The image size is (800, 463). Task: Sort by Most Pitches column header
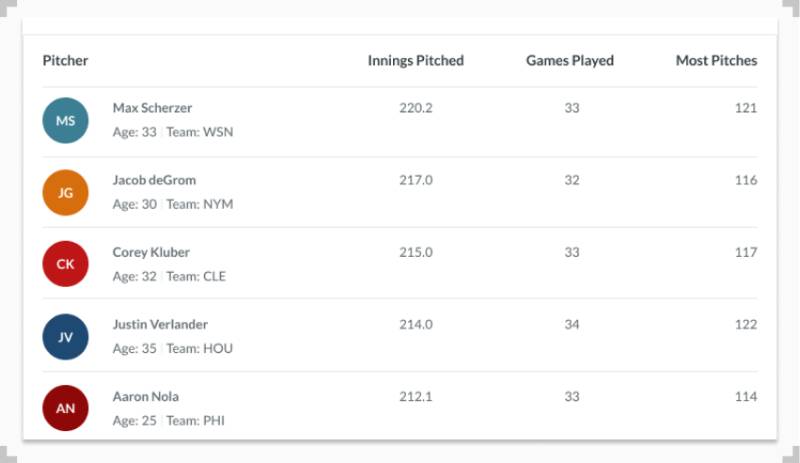click(716, 60)
